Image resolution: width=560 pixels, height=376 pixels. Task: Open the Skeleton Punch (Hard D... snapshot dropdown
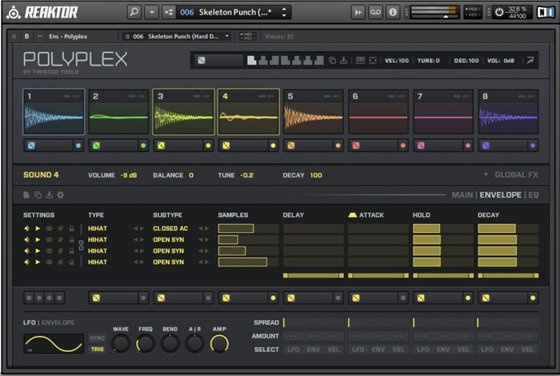[x=177, y=36]
